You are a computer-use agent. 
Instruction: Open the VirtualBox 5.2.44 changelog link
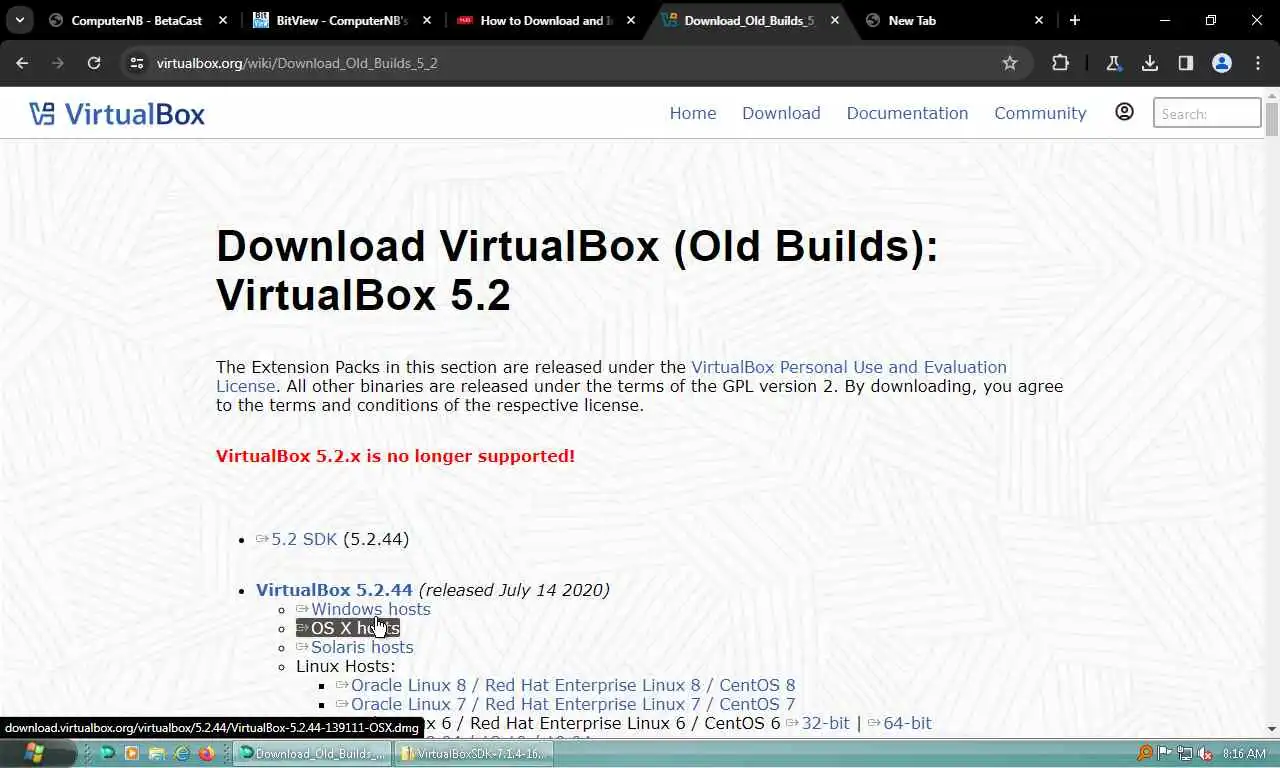click(334, 590)
